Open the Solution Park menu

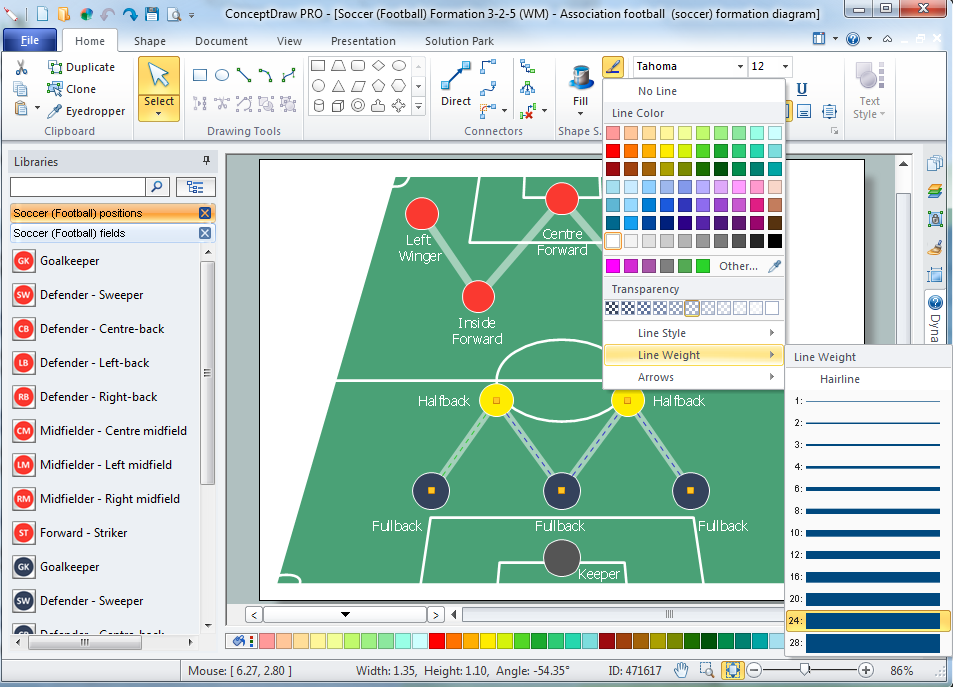click(459, 41)
